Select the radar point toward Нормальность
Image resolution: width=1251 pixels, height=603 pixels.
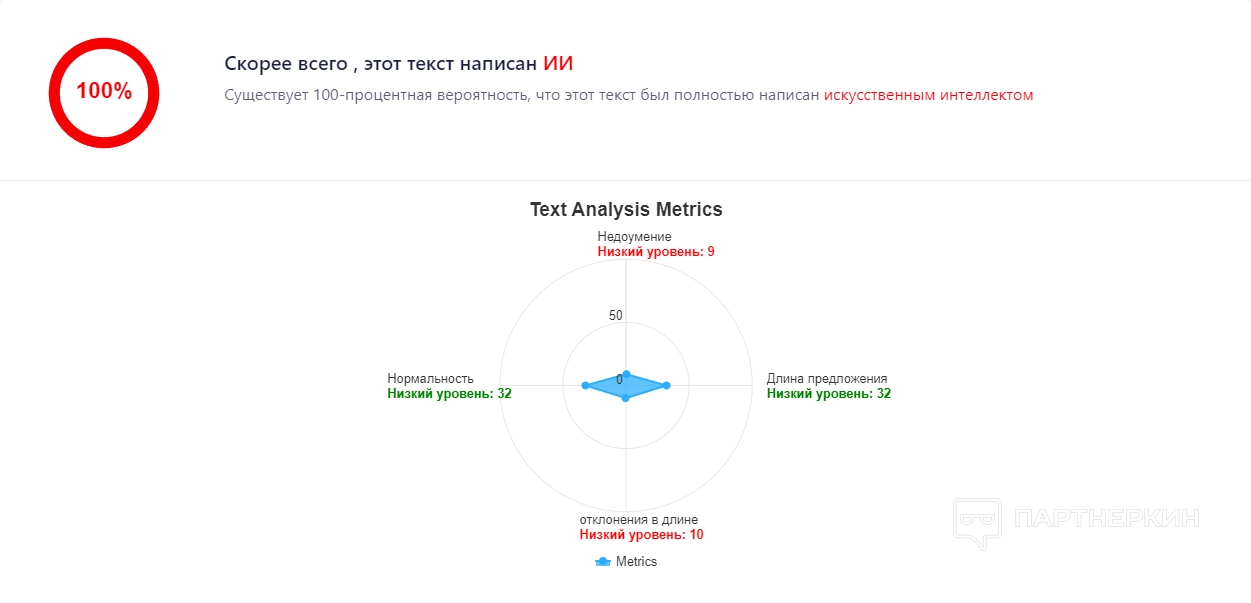click(585, 385)
